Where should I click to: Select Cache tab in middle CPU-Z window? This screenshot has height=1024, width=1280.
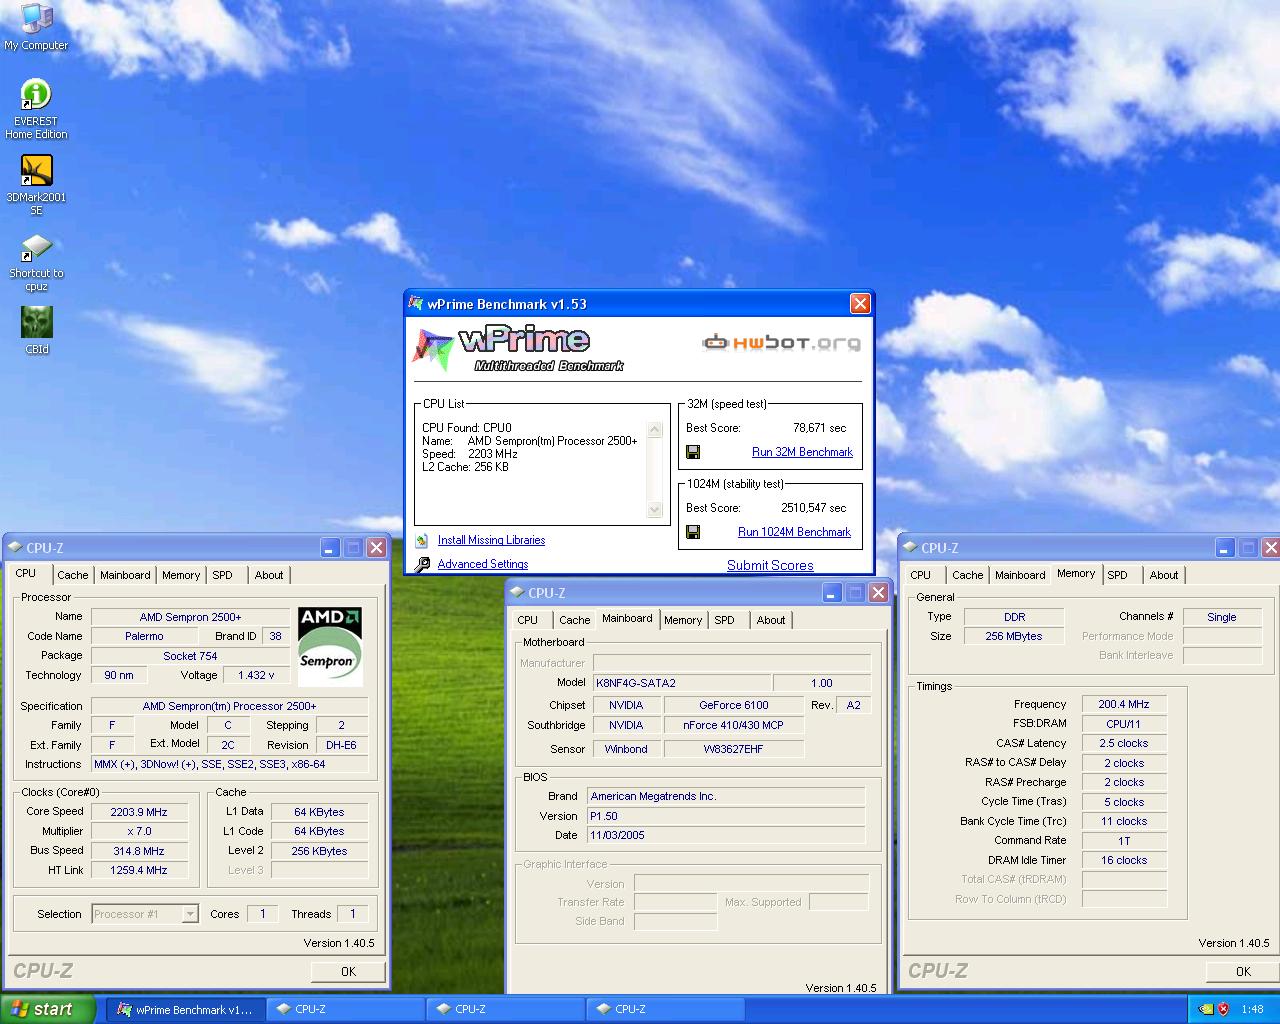coord(574,620)
